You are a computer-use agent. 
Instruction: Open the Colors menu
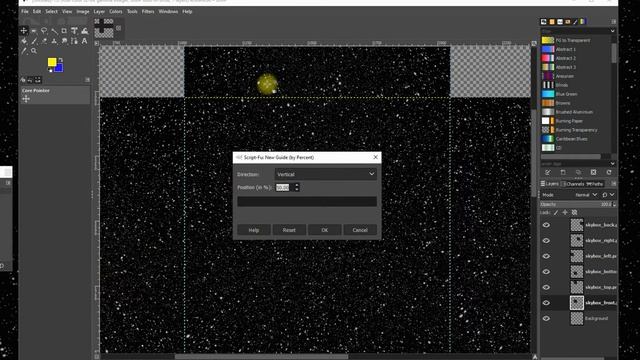point(116,11)
